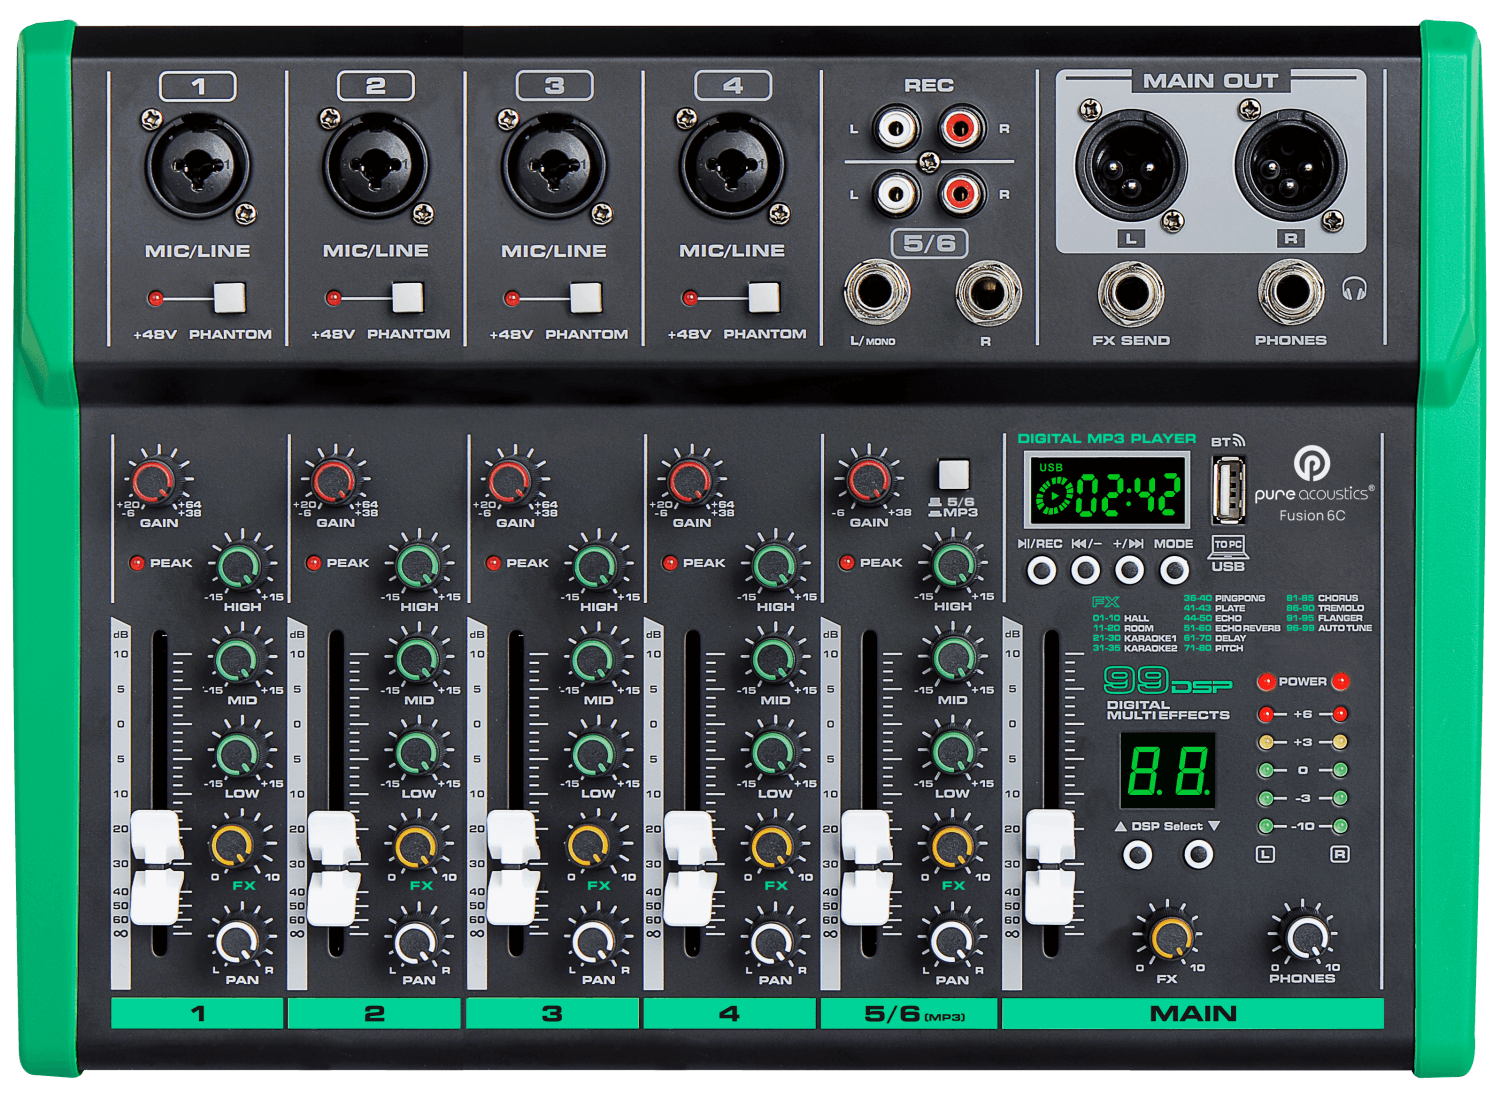The height and width of the screenshot is (1099, 1500).
Task: Click the channel 2 PAN knob
Action: click(x=416, y=940)
